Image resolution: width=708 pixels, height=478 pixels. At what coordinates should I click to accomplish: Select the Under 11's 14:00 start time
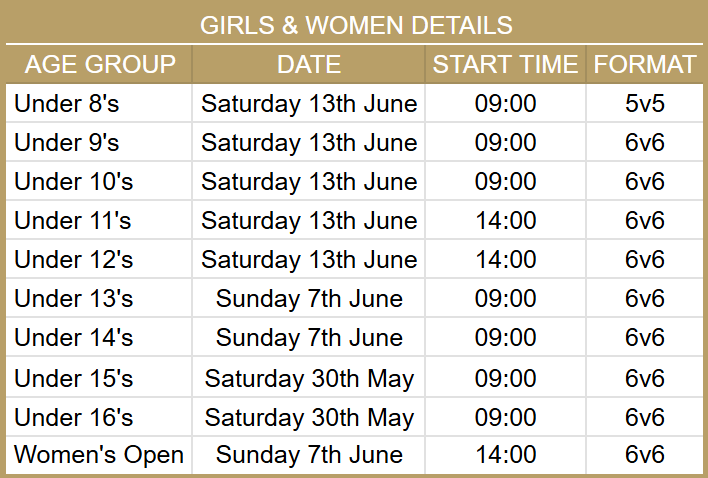(x=505, y=220)
